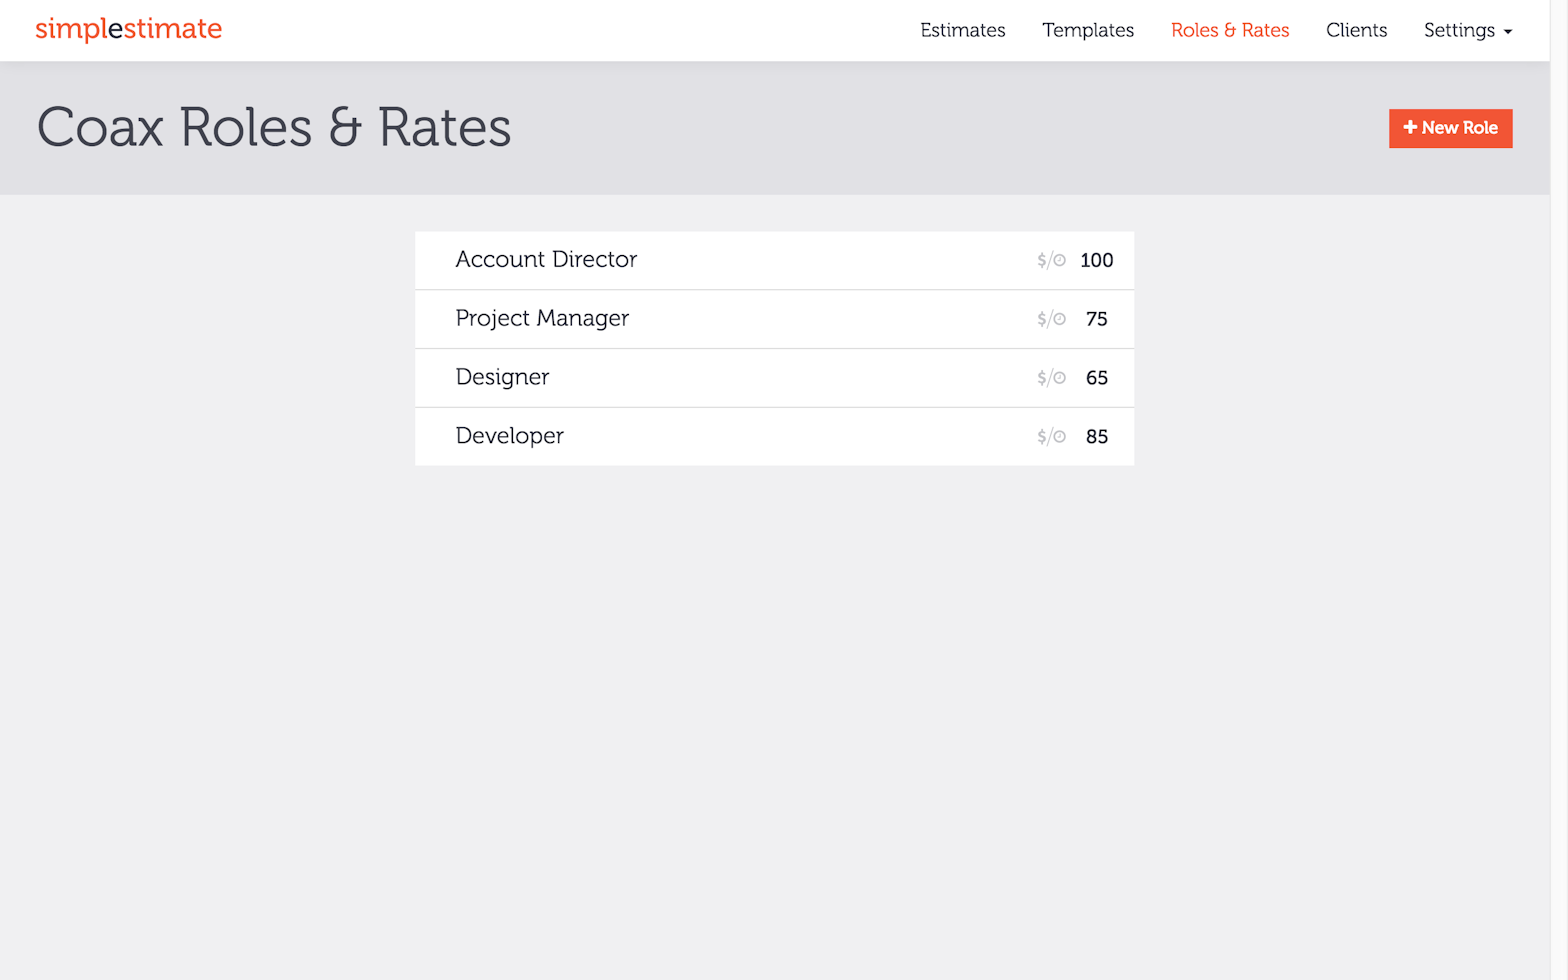Navigate to Clients
Screen dimensions: 1568x980
pyautogui.click(x=1356, y=30)
